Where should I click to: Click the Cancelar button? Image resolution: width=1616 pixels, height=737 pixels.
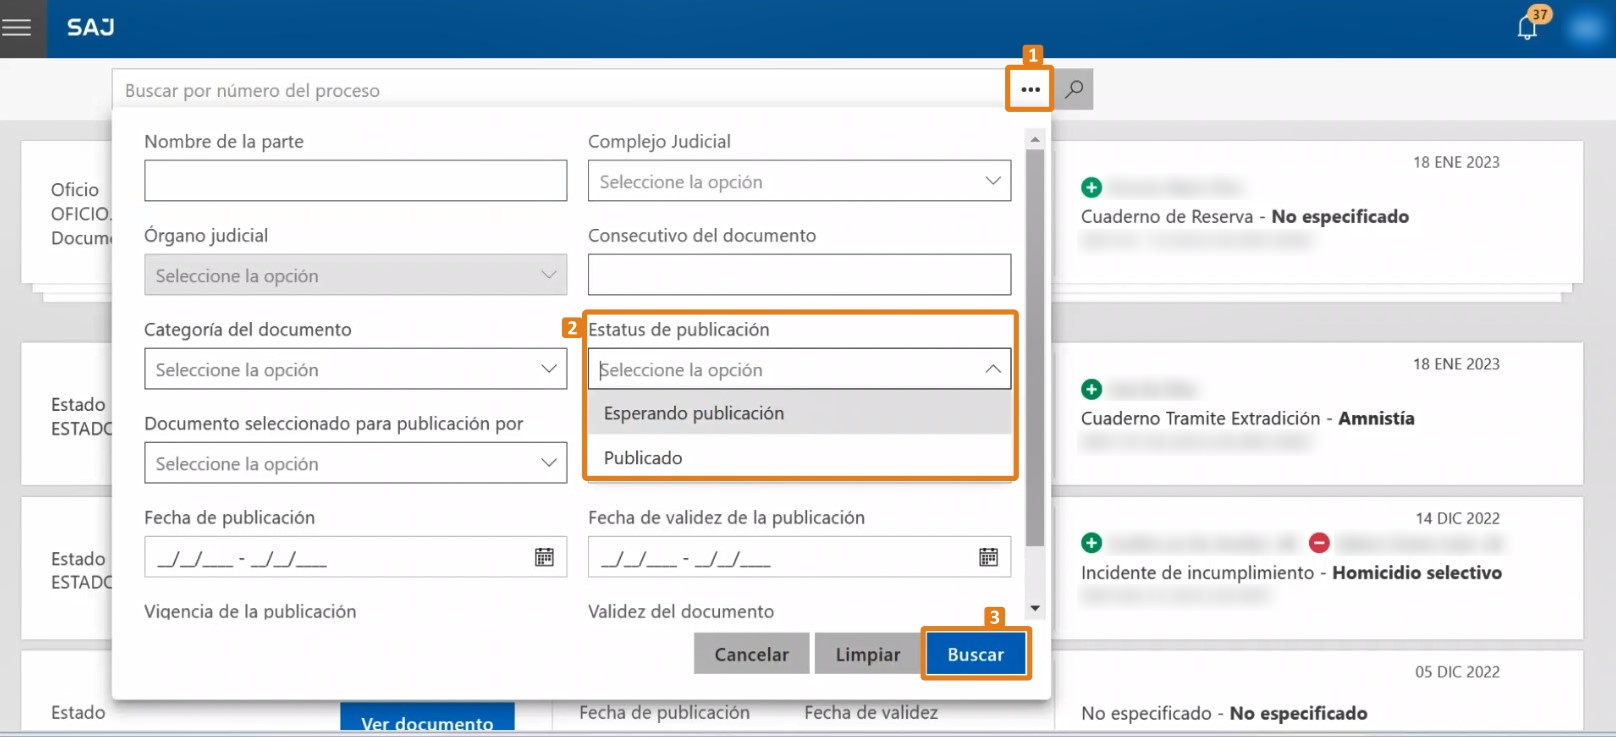click(x=751, y=654)
